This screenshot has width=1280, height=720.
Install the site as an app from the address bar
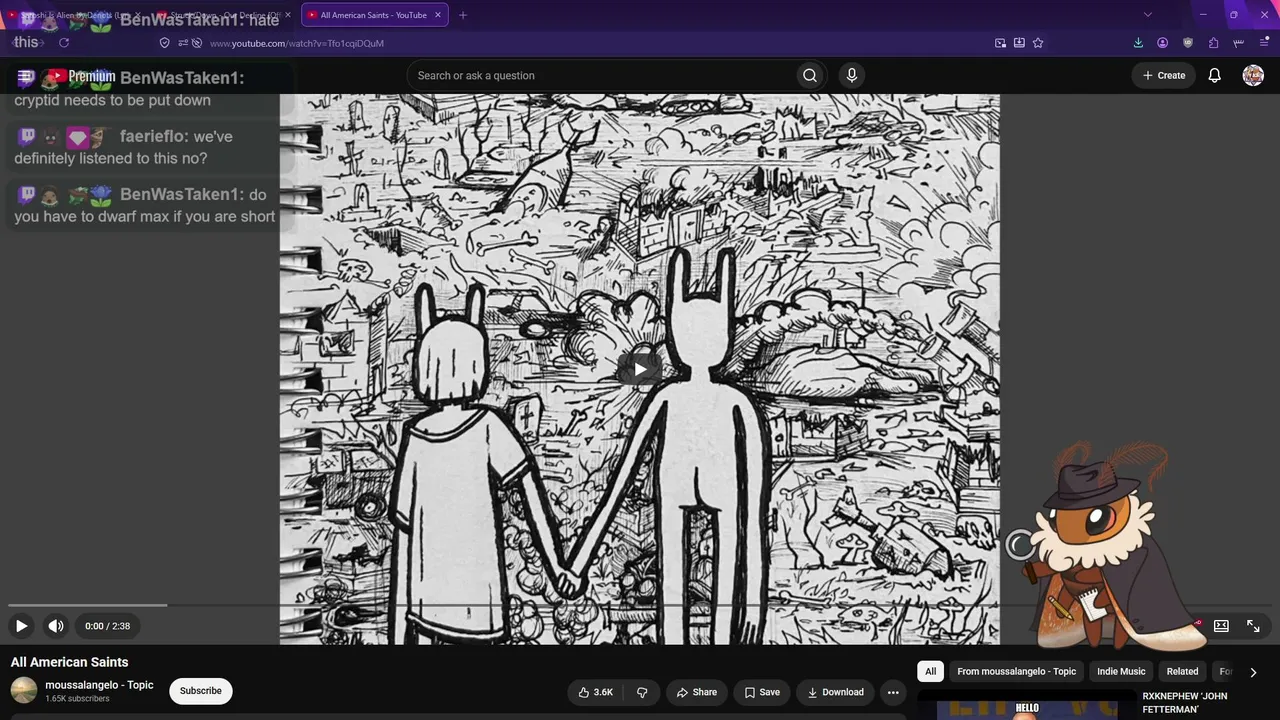pyautogui.click(x=1019, y=43)
